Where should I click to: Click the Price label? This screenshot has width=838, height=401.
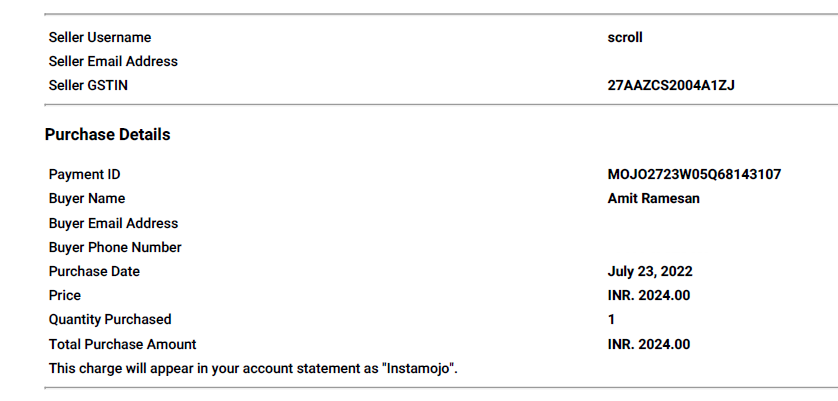click(x=65, y=296)
